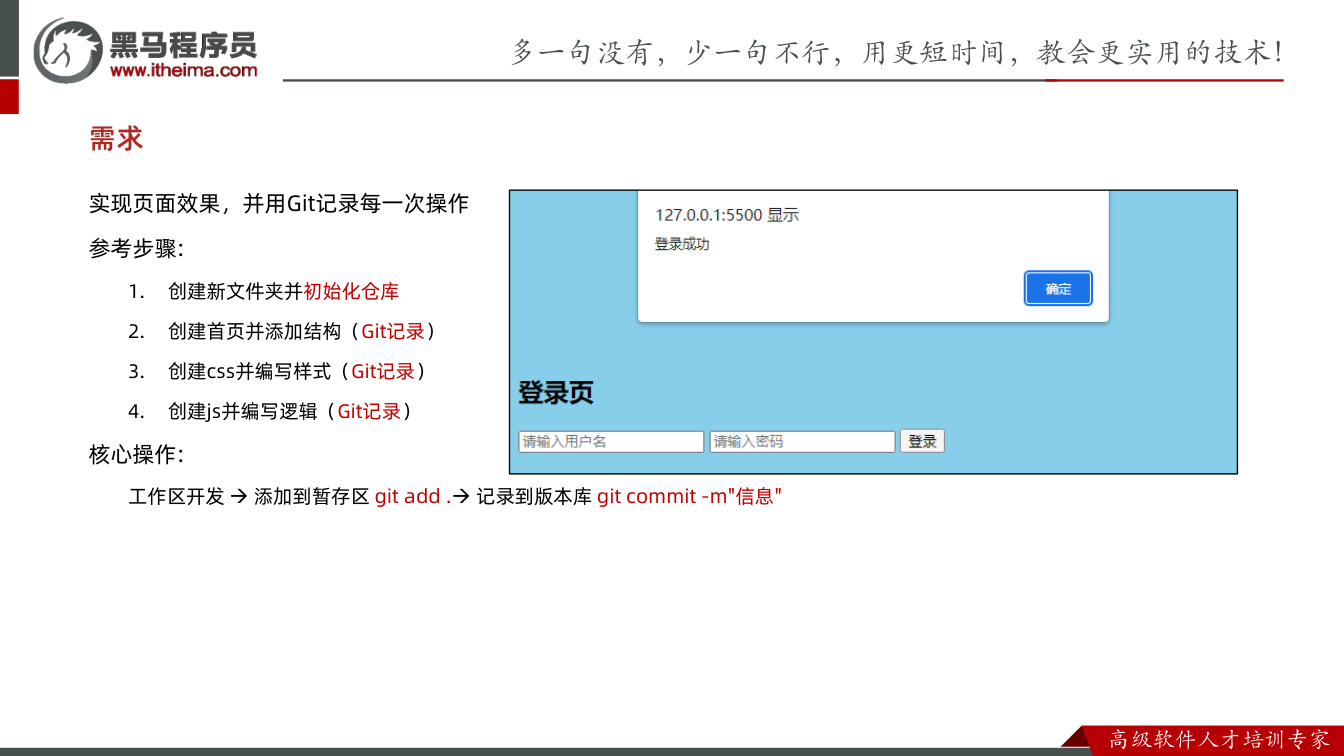Viewport: 1344px width, 756px height.
Task: Click the 核心操作 label
Action: coord(137,455)
